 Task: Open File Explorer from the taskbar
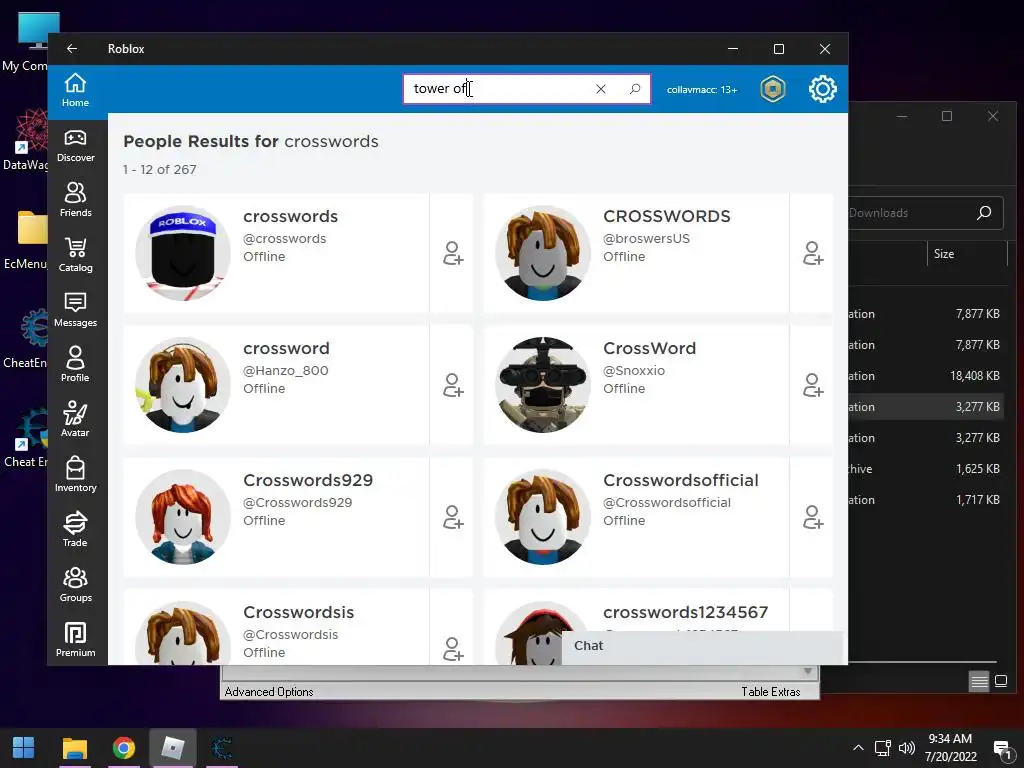coord(74,748)
